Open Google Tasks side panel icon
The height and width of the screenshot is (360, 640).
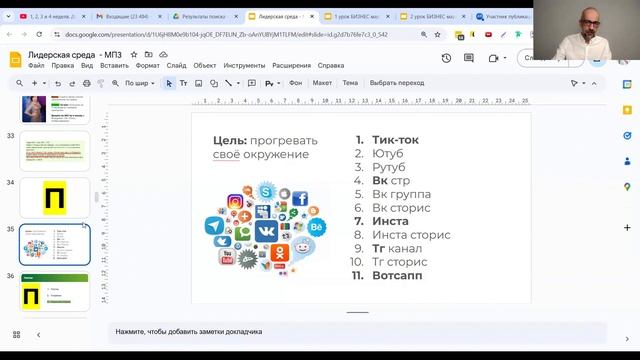pyautogui.click(x=627, y=136)
